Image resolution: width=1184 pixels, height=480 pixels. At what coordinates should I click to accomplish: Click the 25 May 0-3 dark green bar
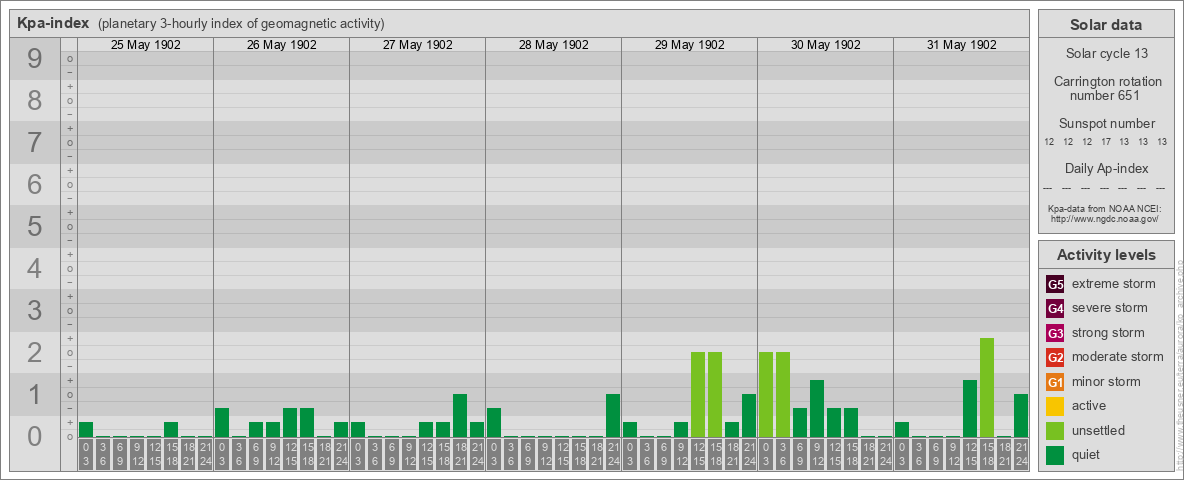[86, 429]
